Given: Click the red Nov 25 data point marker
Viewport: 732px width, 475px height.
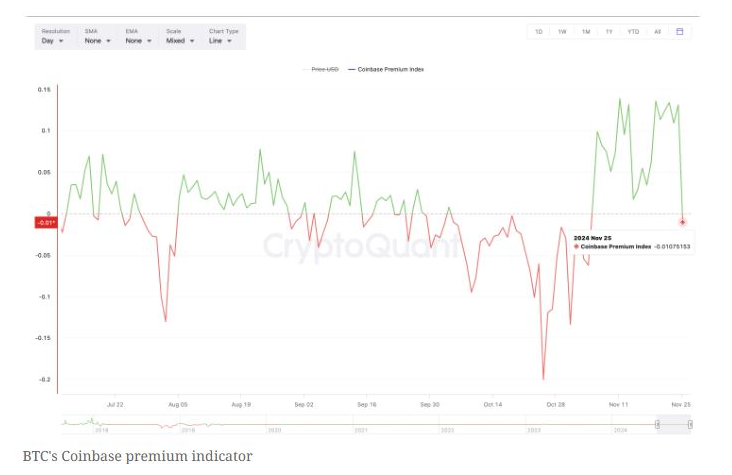Looking at the screenshot, I should click(683, 221).
